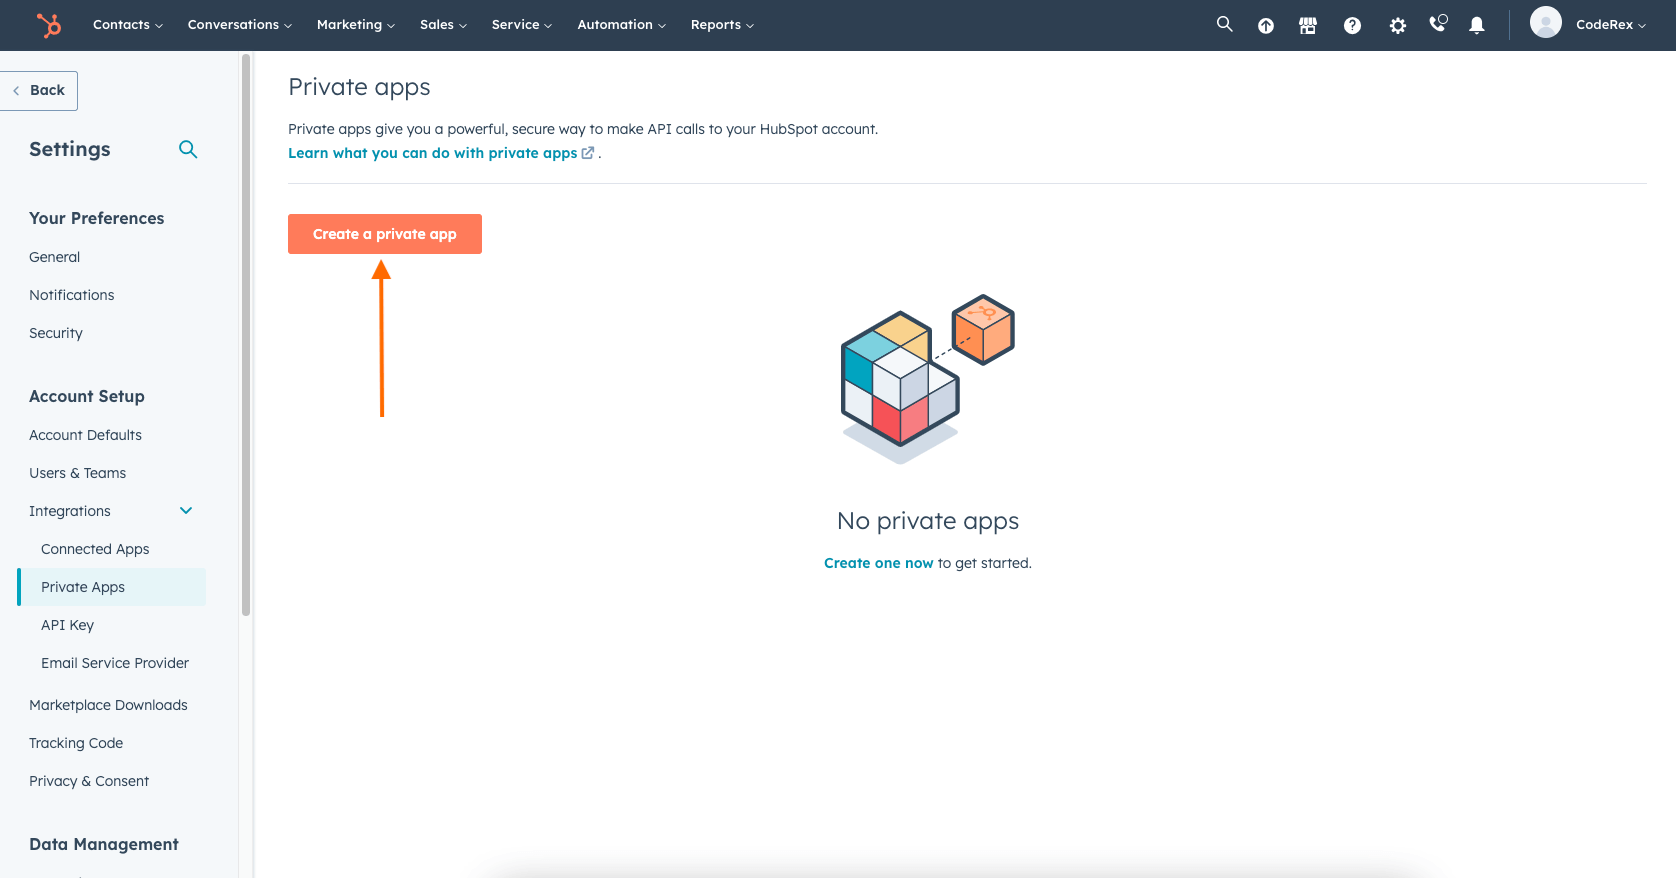This screenshot has height=878, width=1676.
Task: Open the Contacts menu
Action: 128,25
